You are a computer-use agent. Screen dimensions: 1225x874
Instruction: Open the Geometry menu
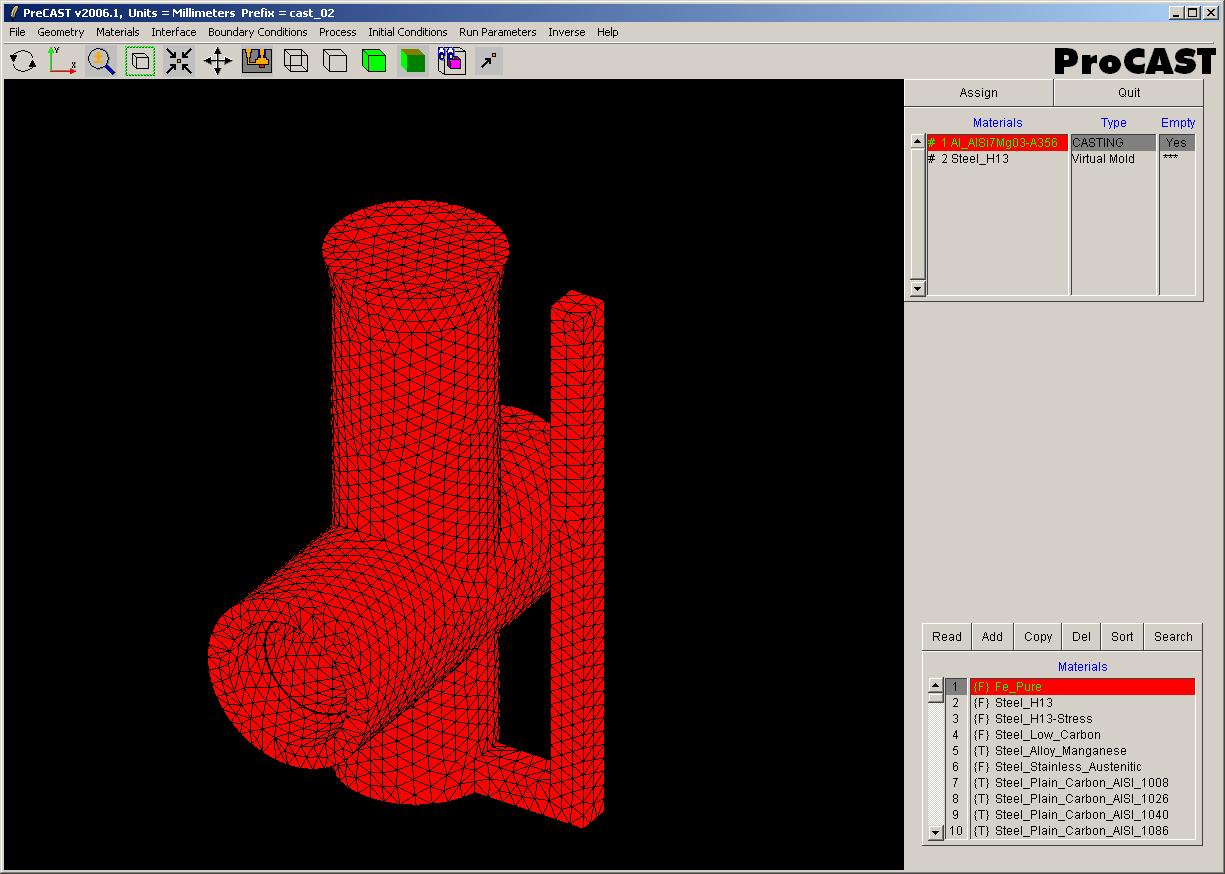coord(61,32)
